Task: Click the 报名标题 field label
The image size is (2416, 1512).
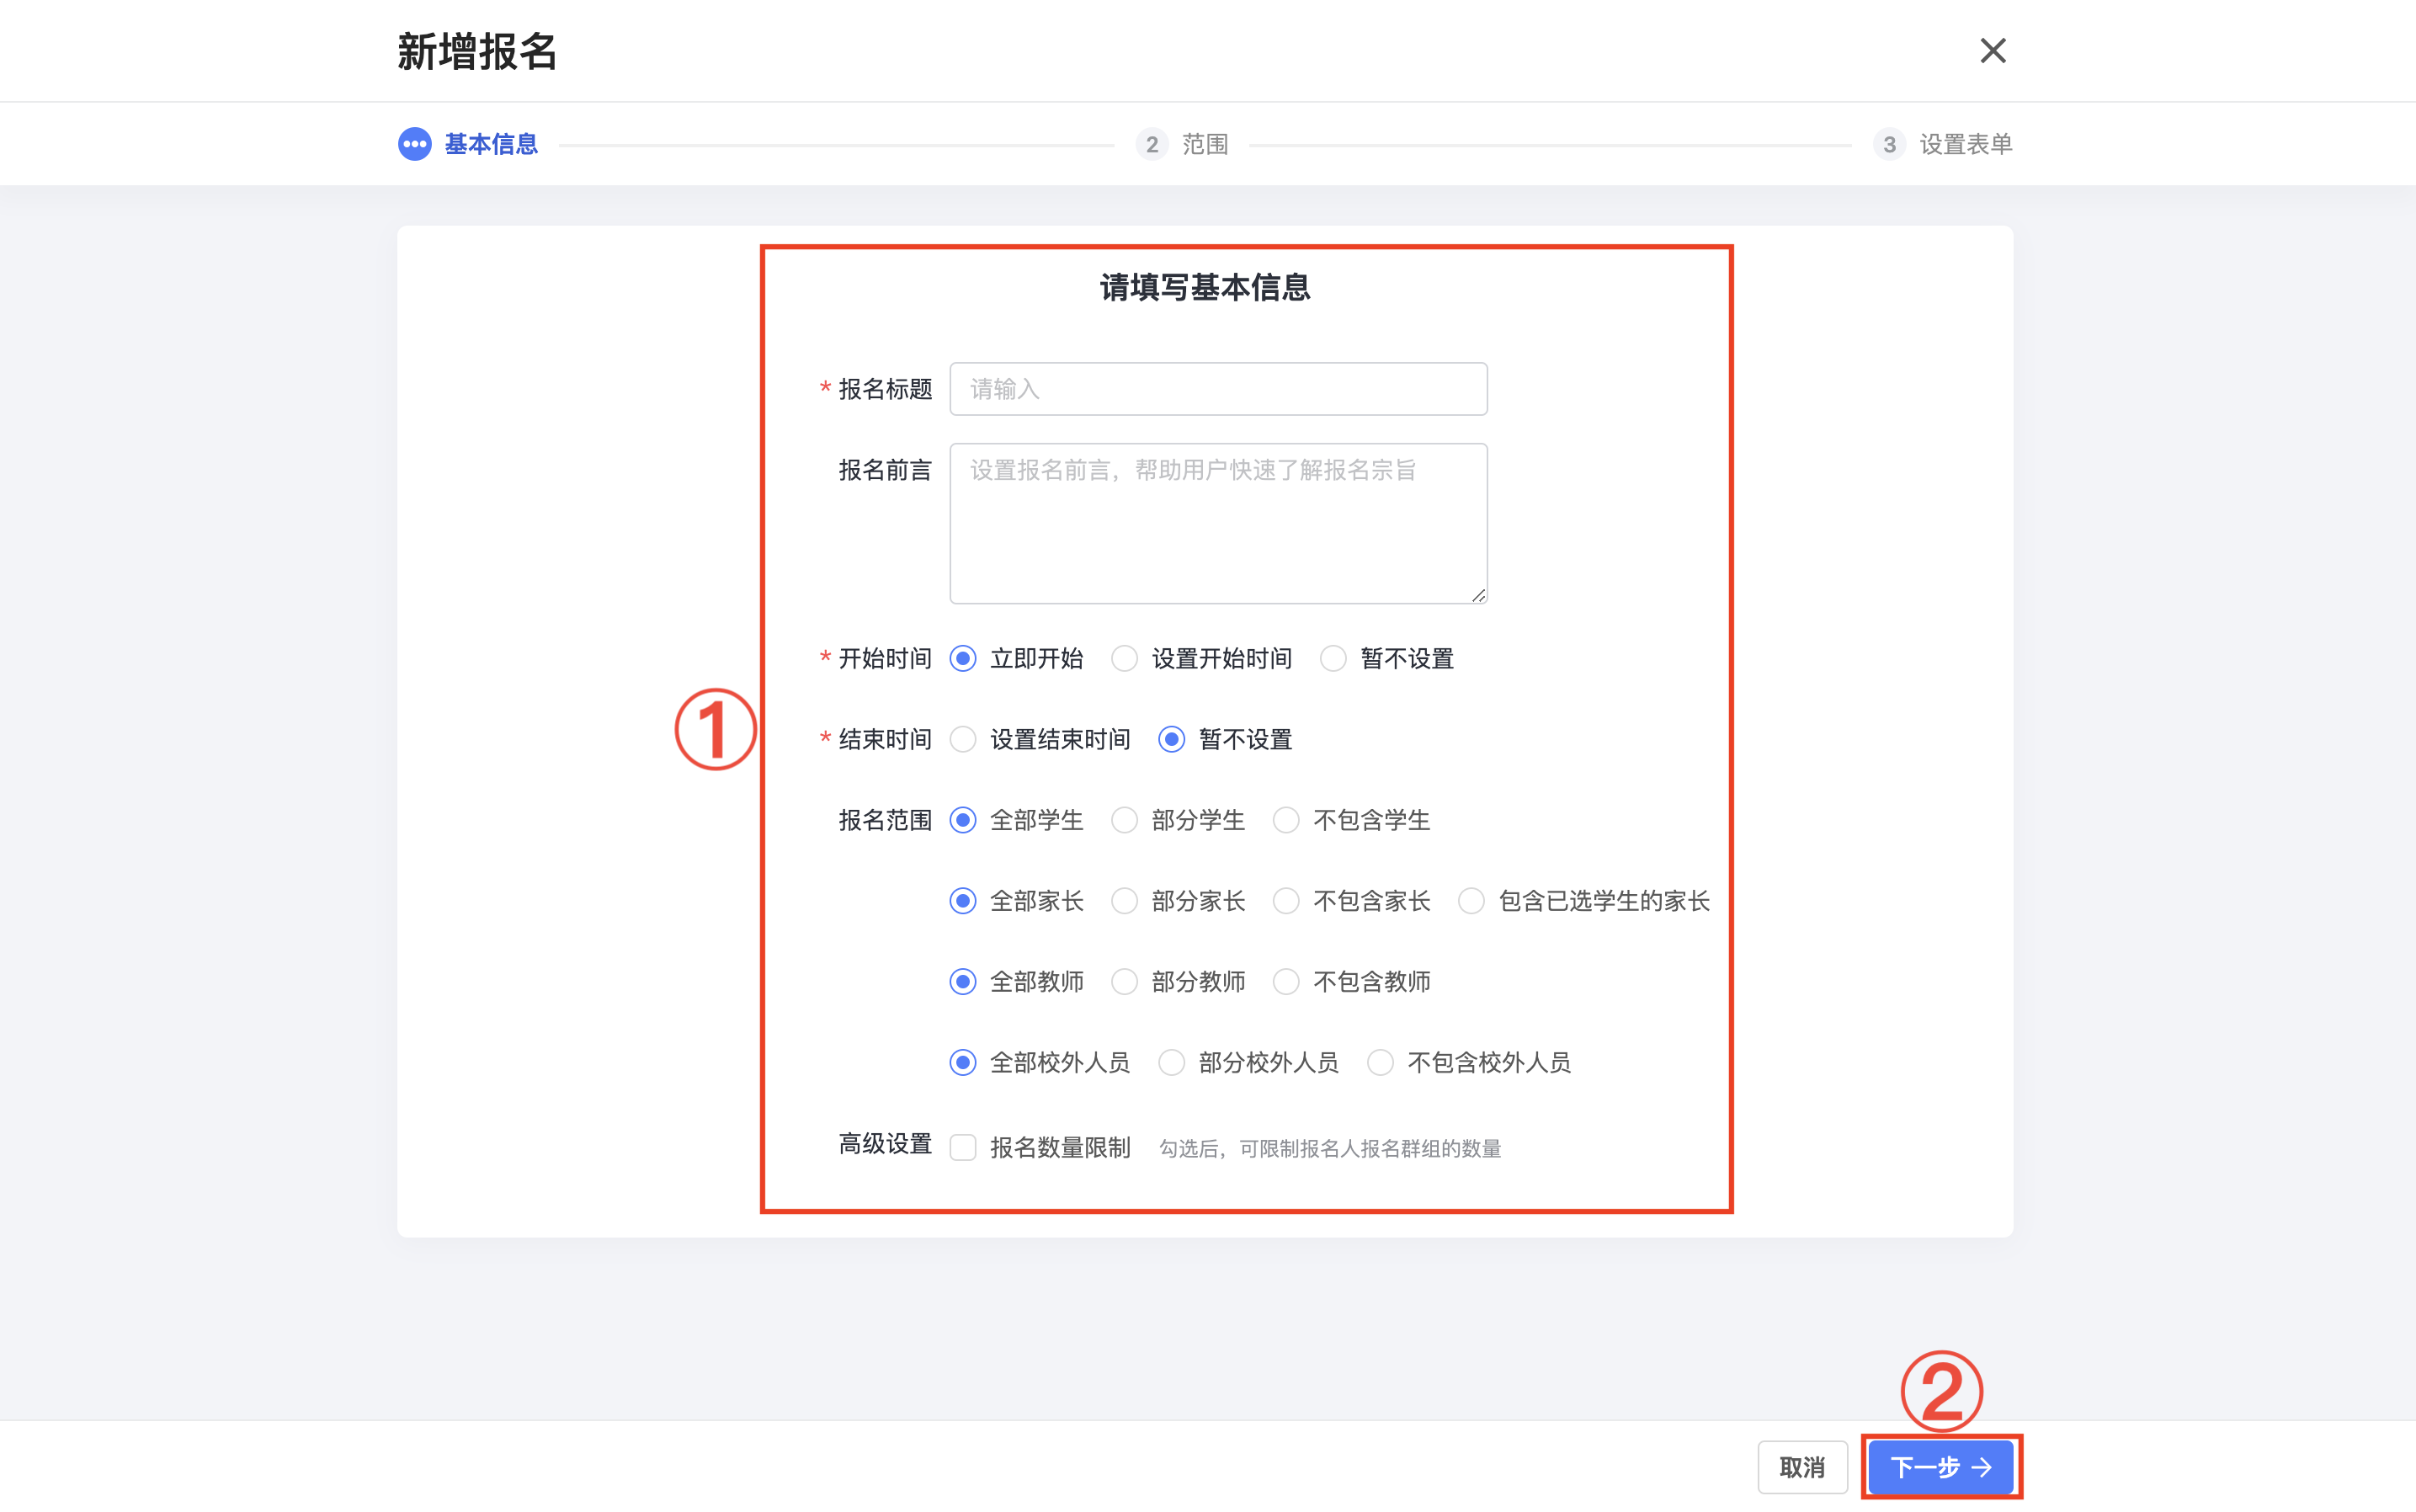Action: tap(885, 389)
